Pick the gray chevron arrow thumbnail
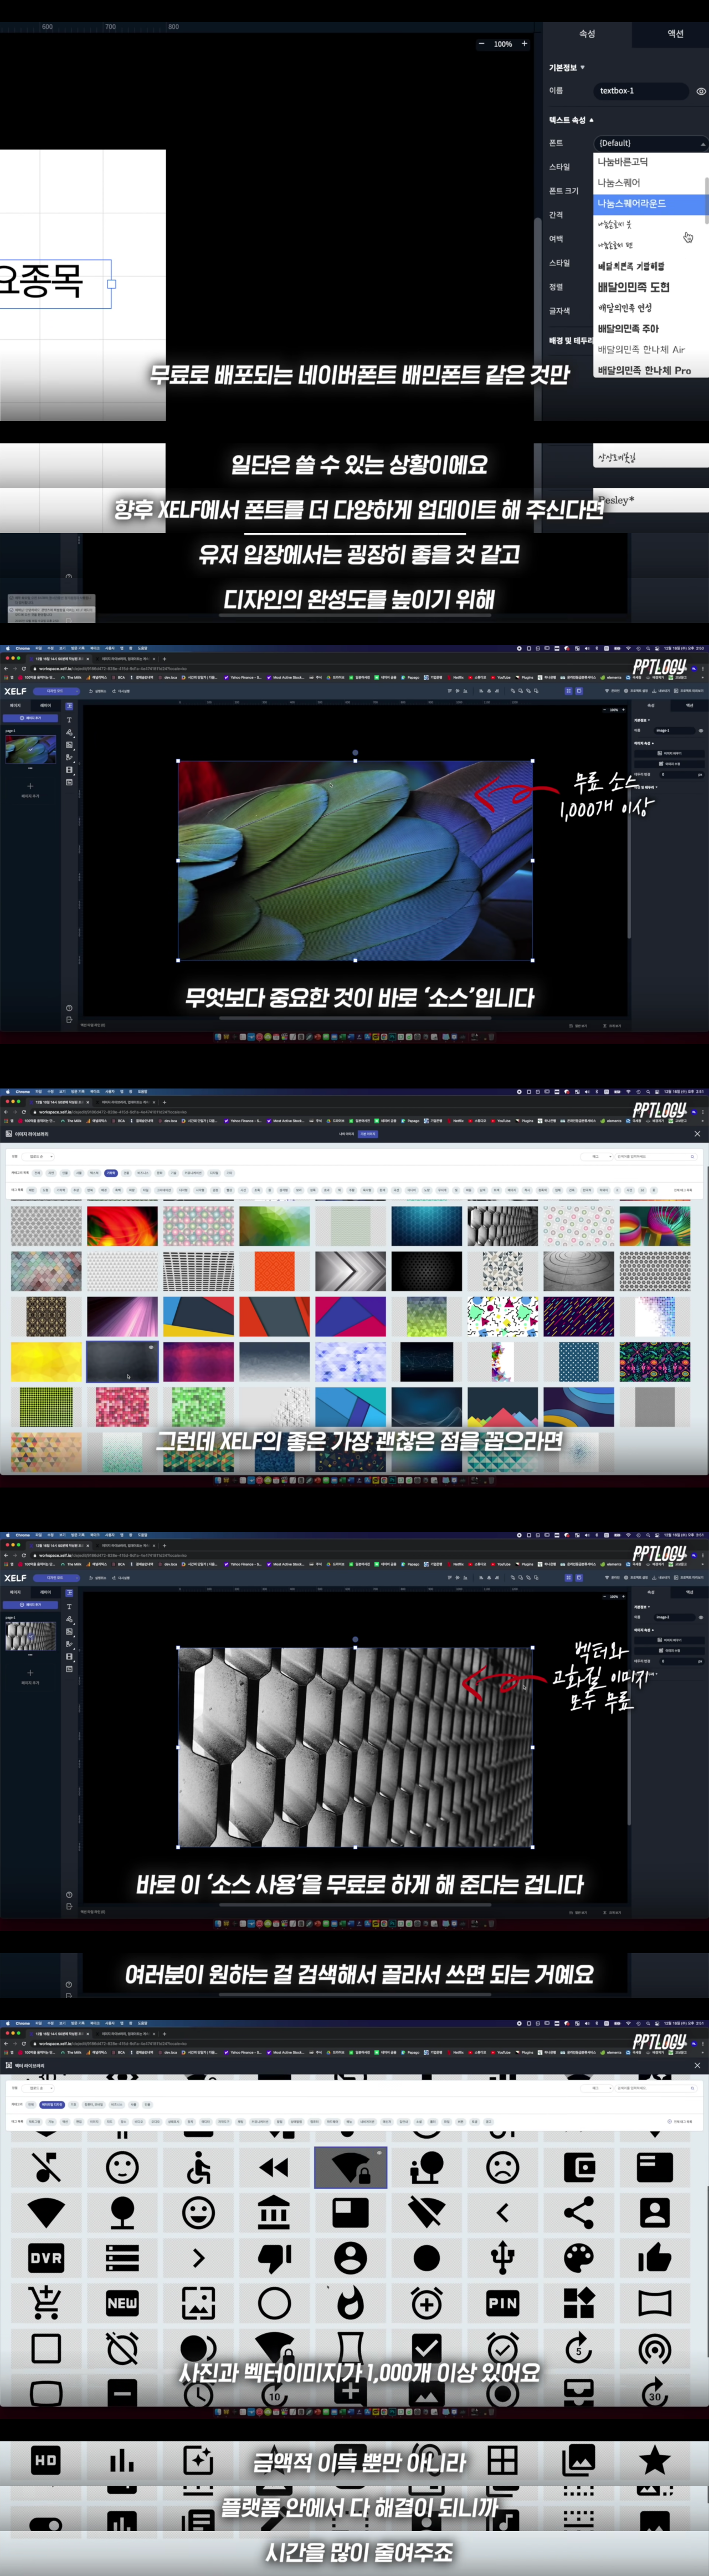 [350, 1272]
